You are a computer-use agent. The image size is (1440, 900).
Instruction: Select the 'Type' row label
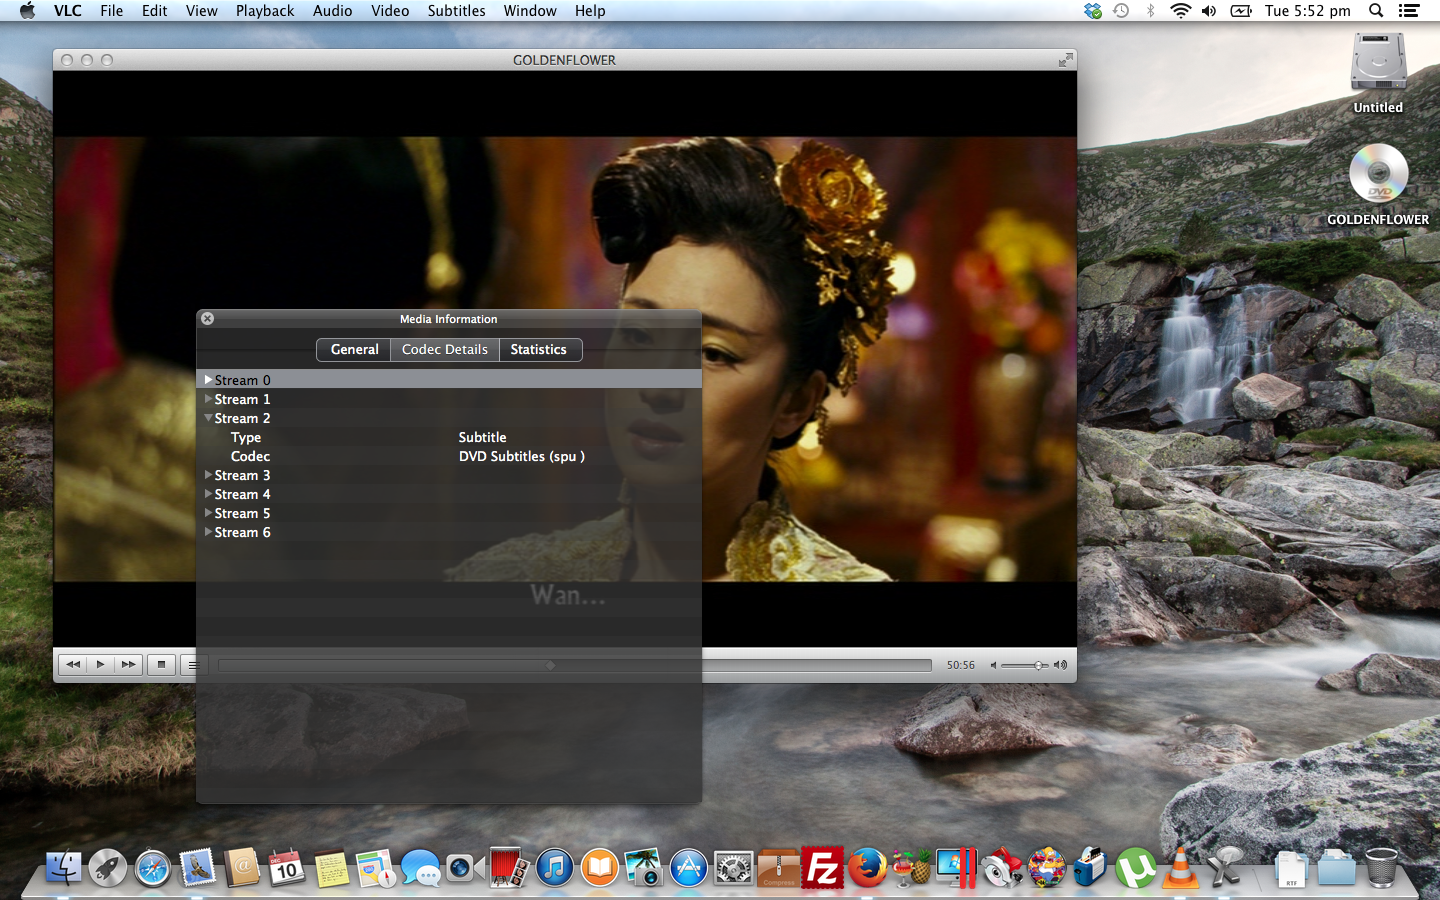pyautogui.click(x=245, y=437)
